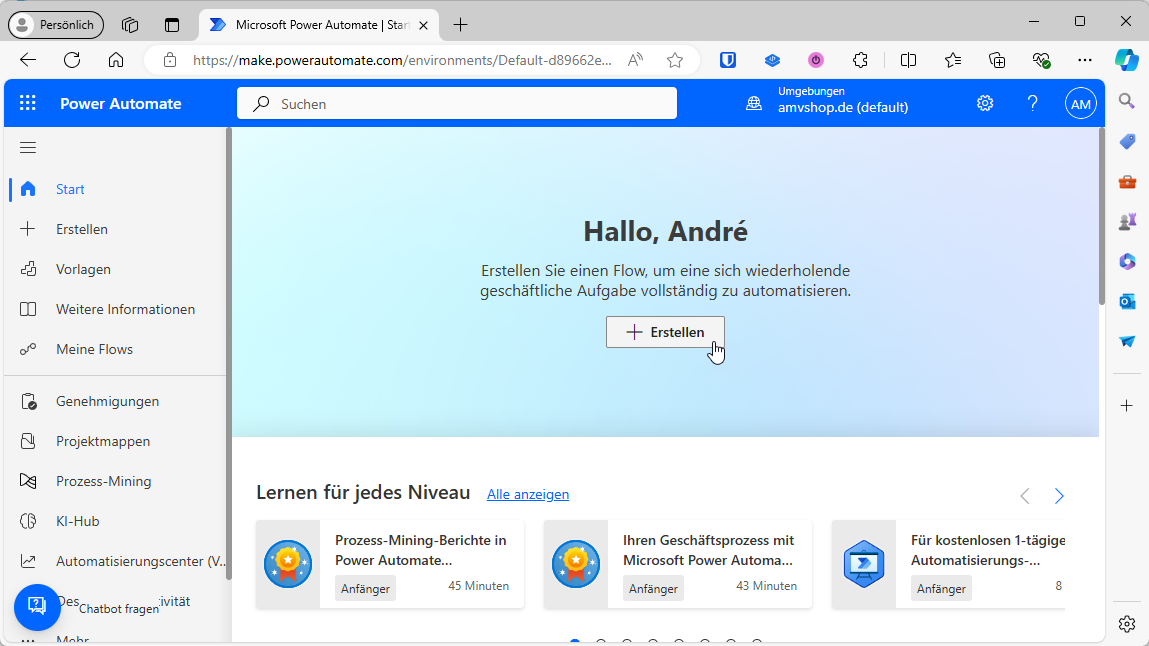Open the Power Automate settings gear
This screenshot has width=1149, height=646.
984,102
